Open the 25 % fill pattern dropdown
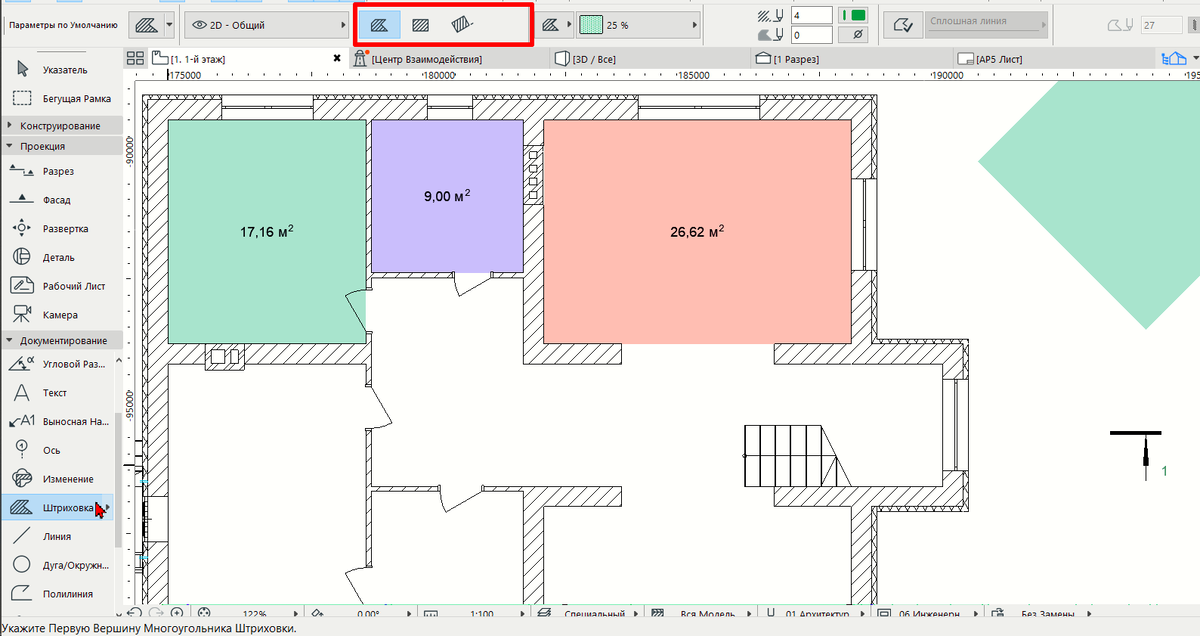 640,23
